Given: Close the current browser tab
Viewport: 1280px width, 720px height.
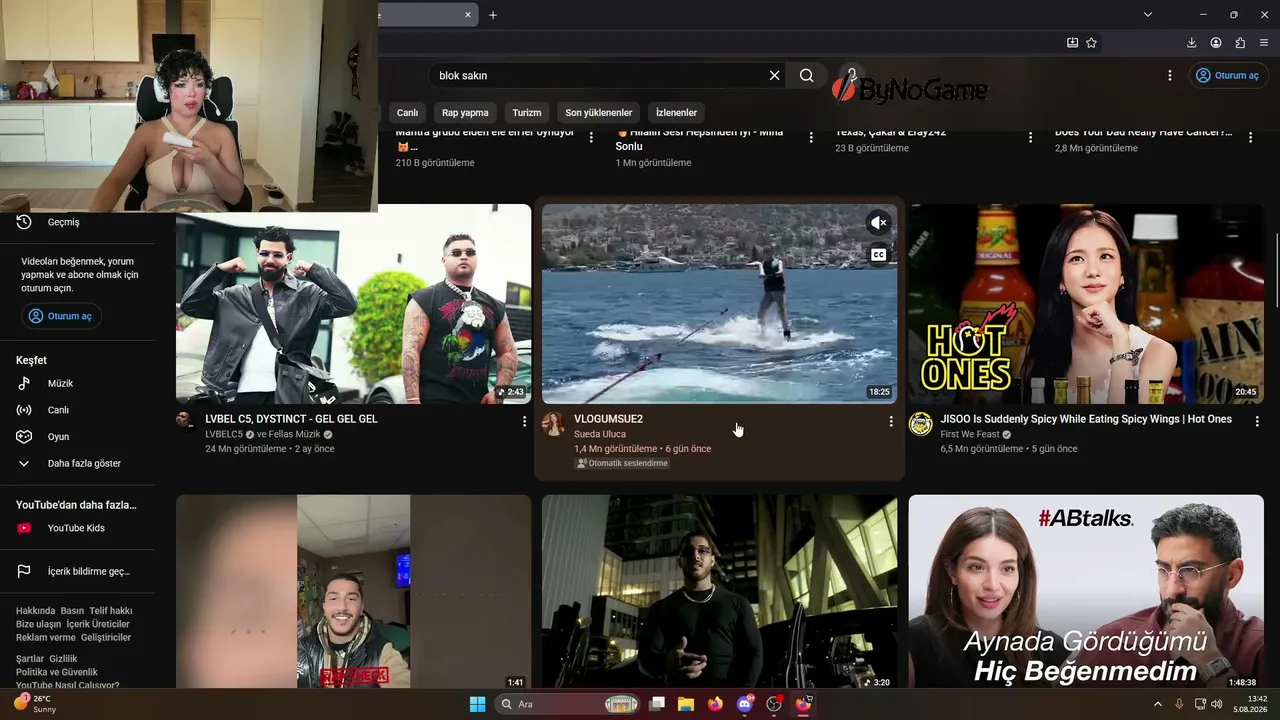Looking at the screenshot, I should click(467, 15).
